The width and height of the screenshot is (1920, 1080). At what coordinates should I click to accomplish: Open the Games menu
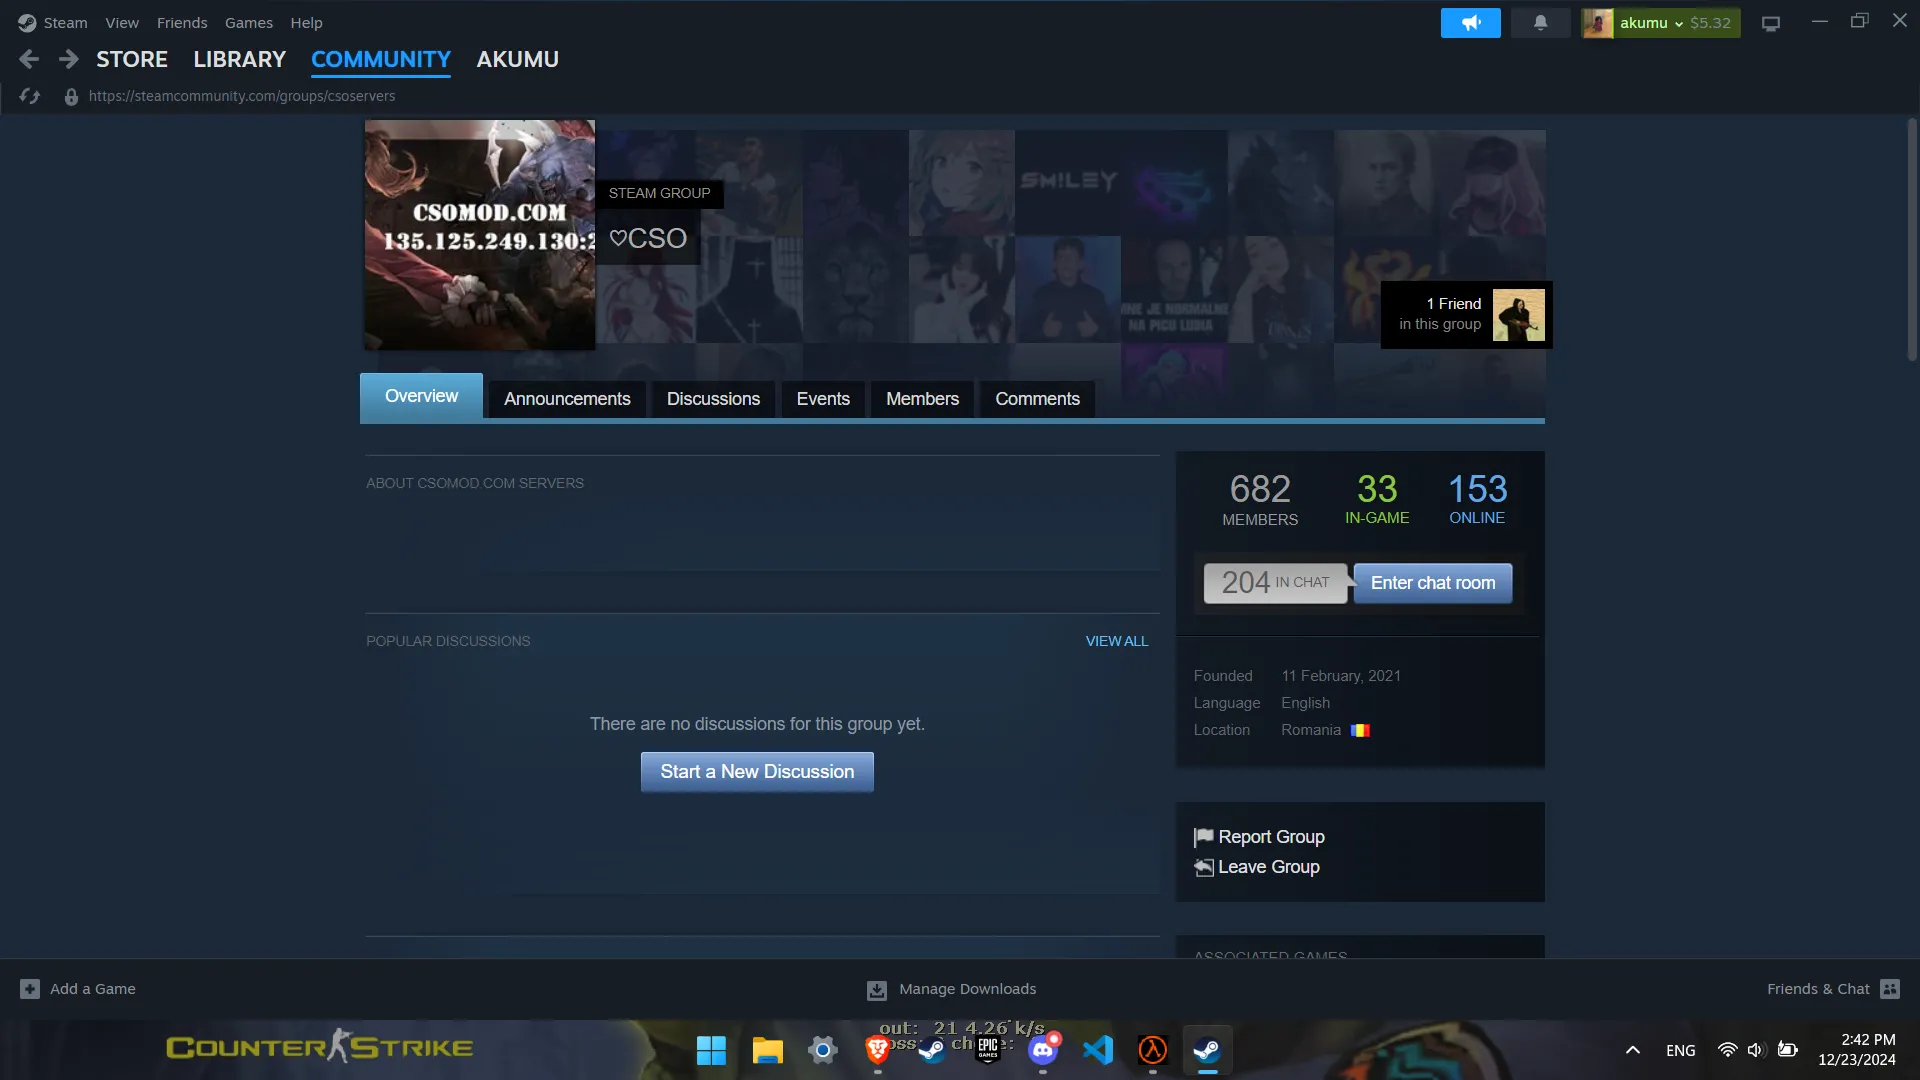(x=249, y=22)
